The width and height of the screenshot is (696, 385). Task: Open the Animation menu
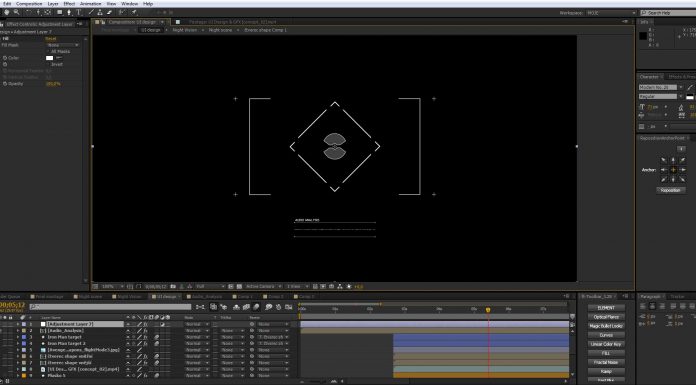point(91,4)
